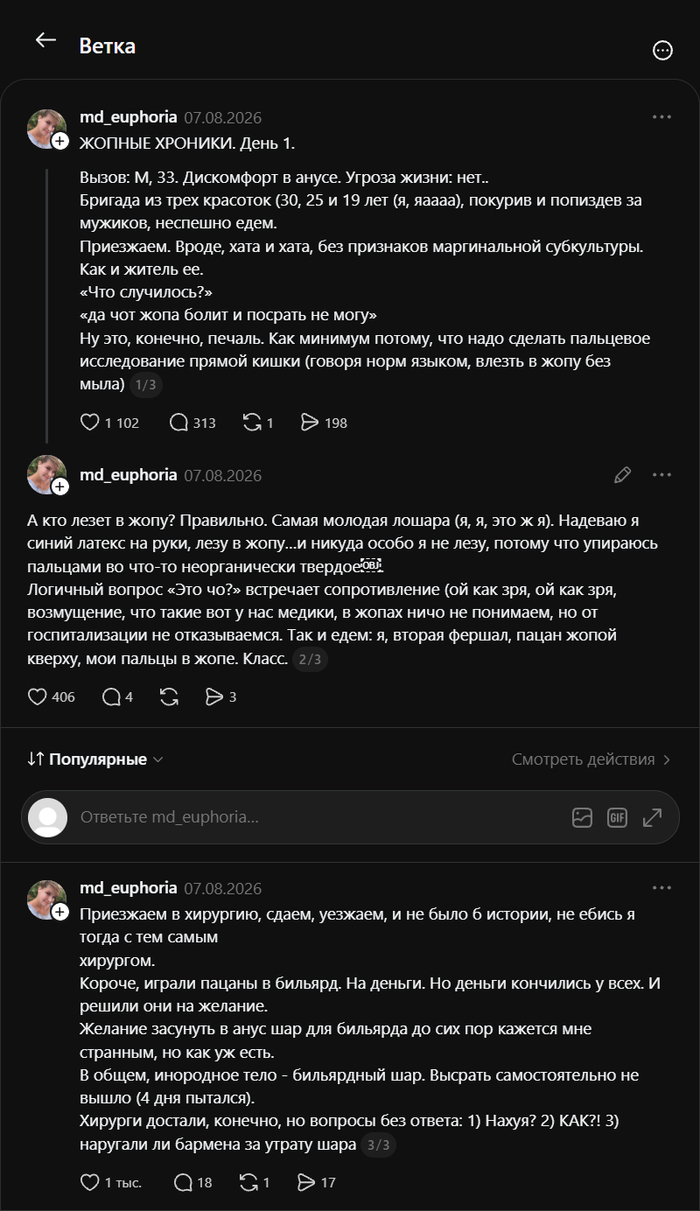Screen dimensions: 700x1211
Task: Attach an image in the reply box
Action: point(582,817)
